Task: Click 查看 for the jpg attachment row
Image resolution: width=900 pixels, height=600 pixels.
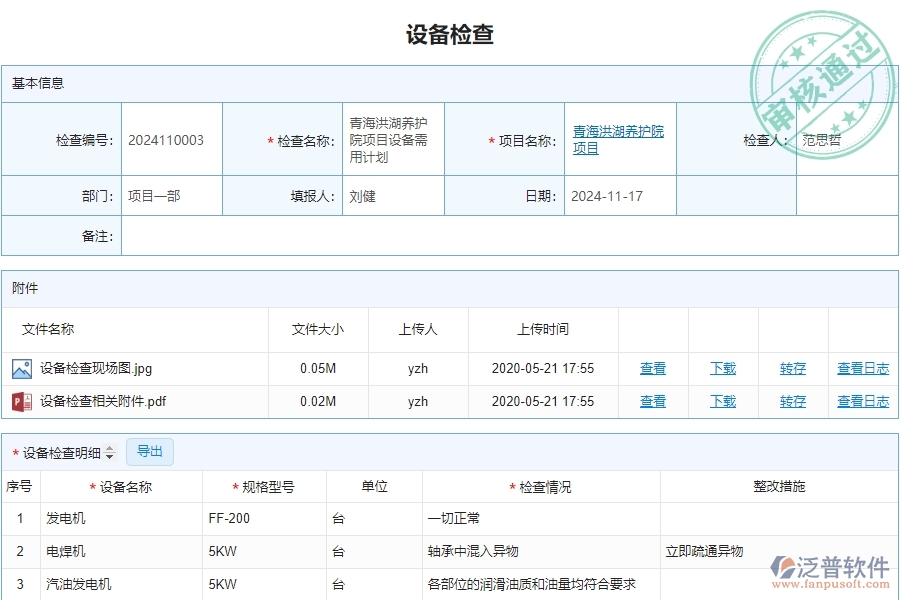Action: coord(652,368)
